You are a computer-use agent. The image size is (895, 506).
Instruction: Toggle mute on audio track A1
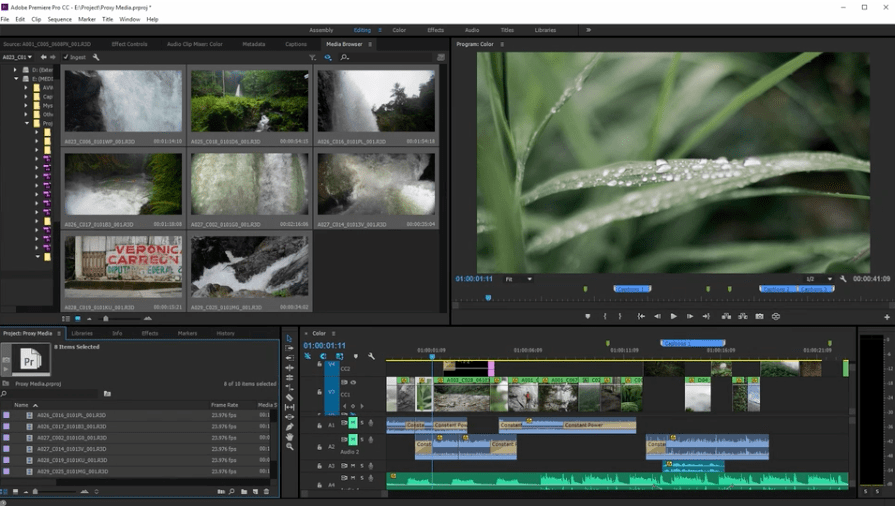353,424
